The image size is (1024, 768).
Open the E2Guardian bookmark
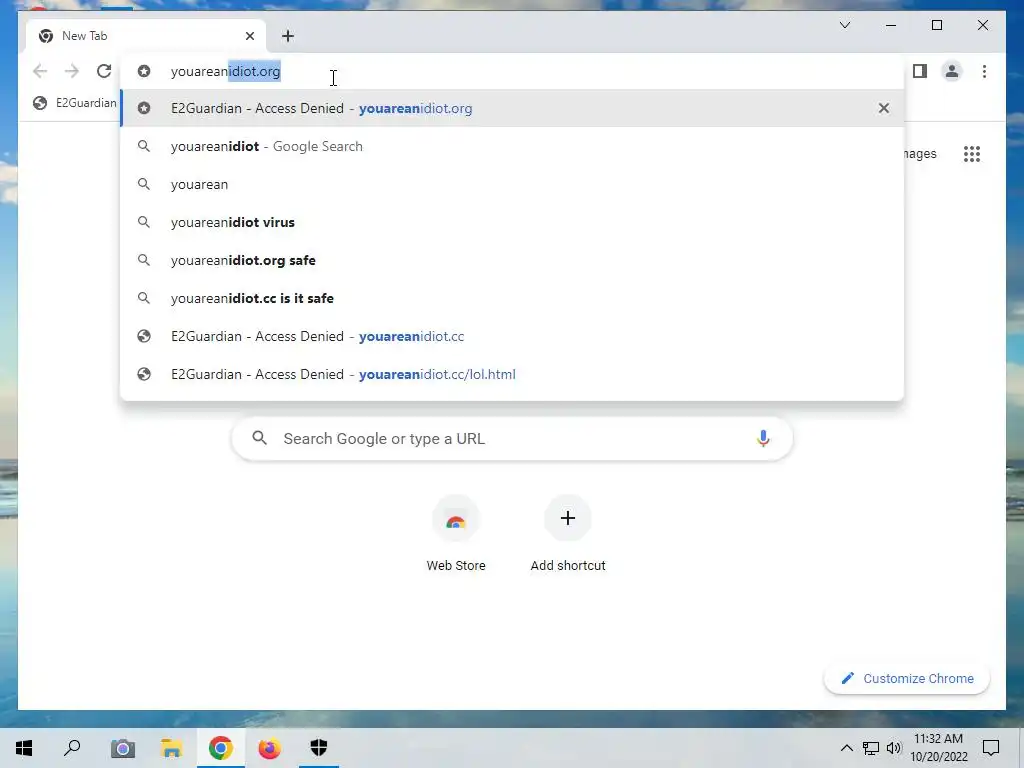tap(74, 103)
